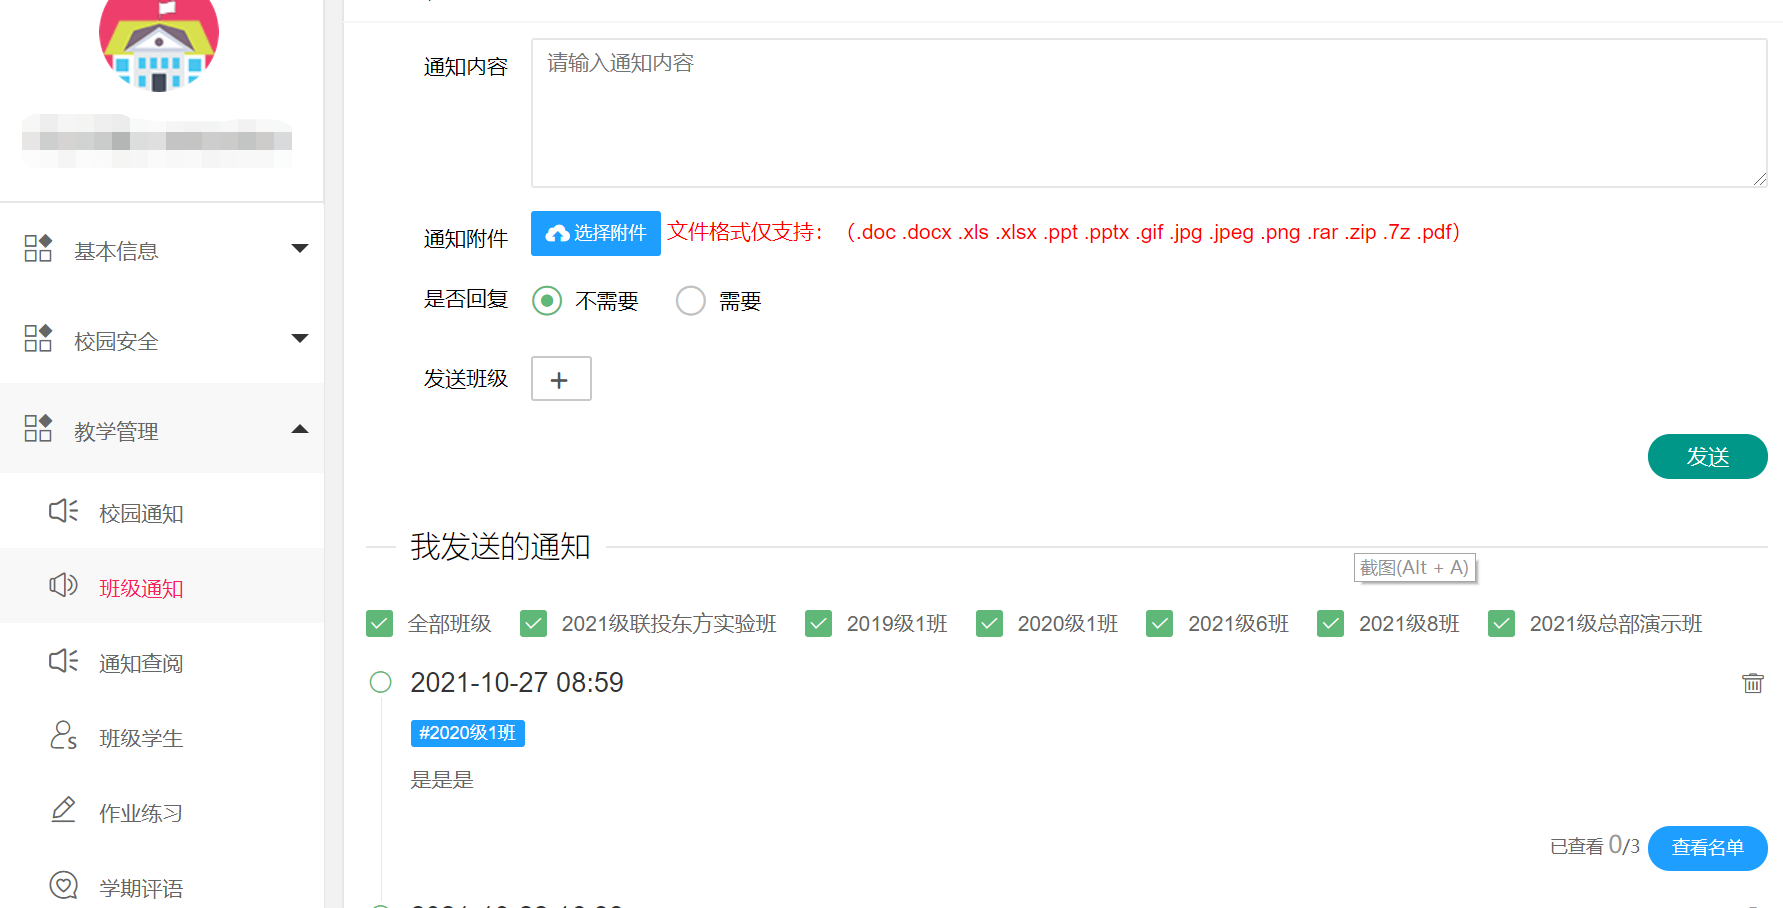Click the 校园通知 speaker icon

tap(63, 512)
